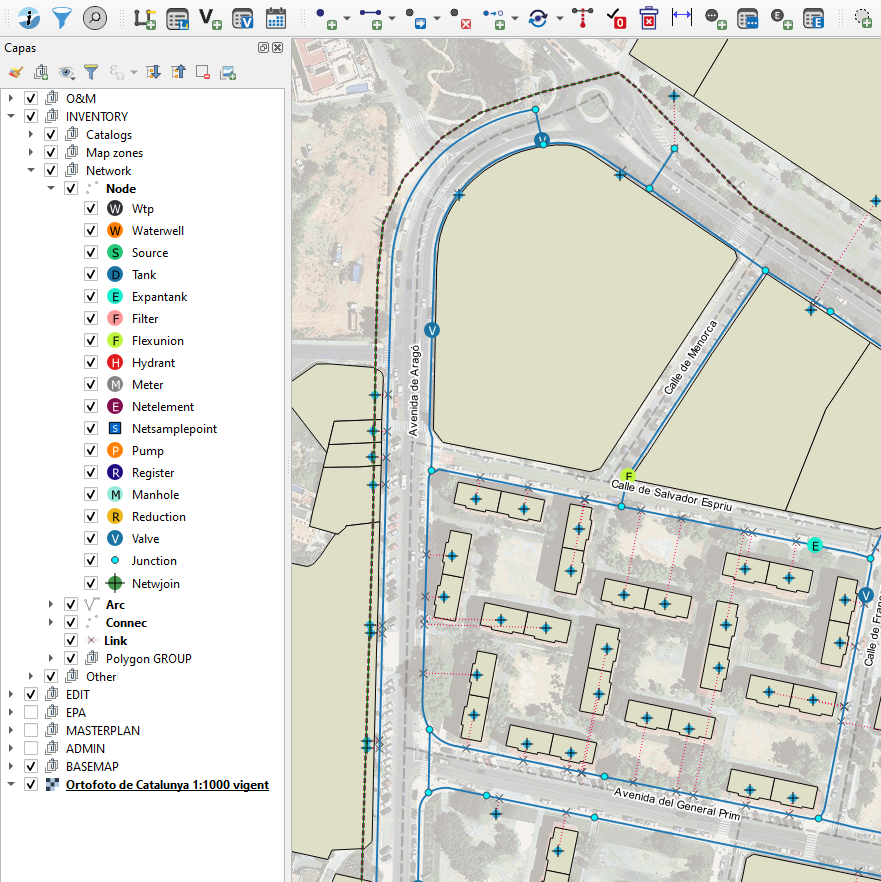Uncheck the Ortofoto de Catalunya layer checkbox
This screenshot has width=881, height=882.
pos(31,784)
